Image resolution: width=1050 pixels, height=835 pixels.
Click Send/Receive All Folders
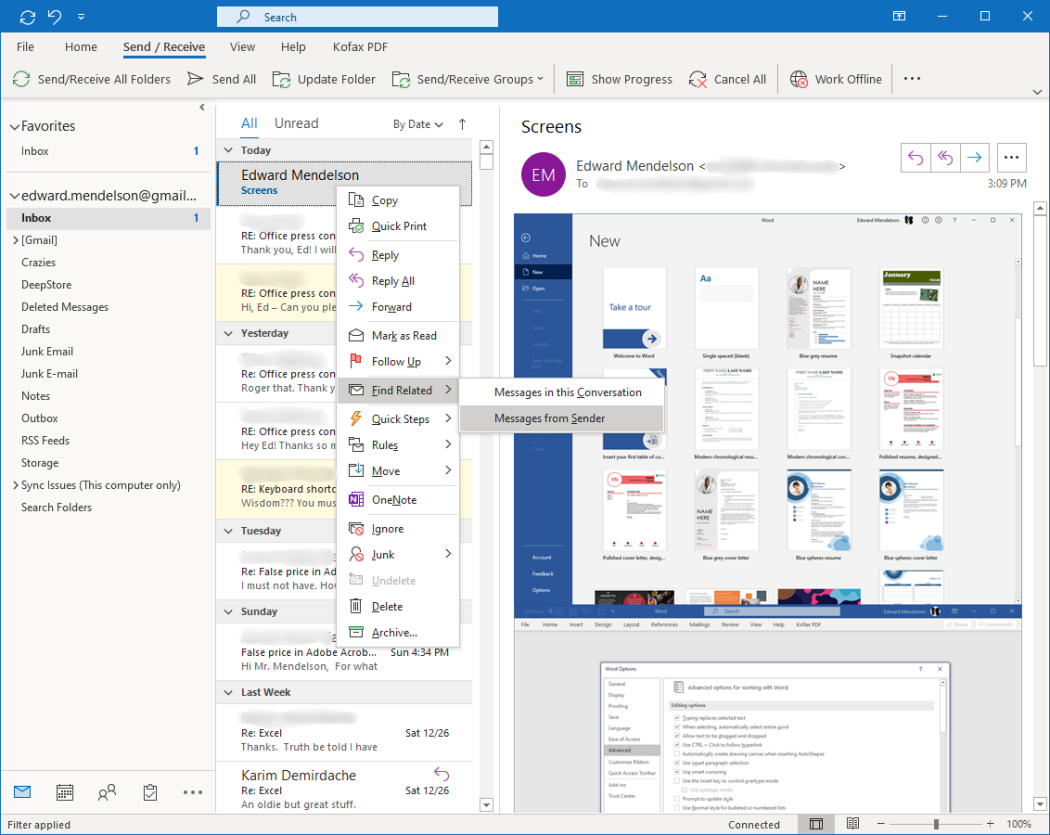[92, 79]
